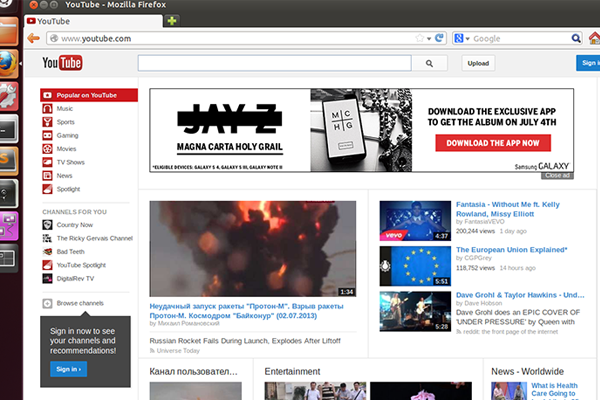The width and height of the screenshot is (600, 400).
Task: Click Universe Today source text
Action: pos(178,351)
